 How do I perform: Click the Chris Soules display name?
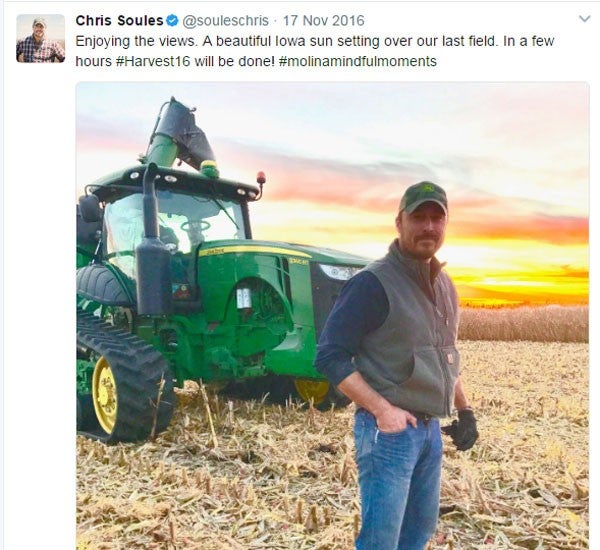click(119, 21)
